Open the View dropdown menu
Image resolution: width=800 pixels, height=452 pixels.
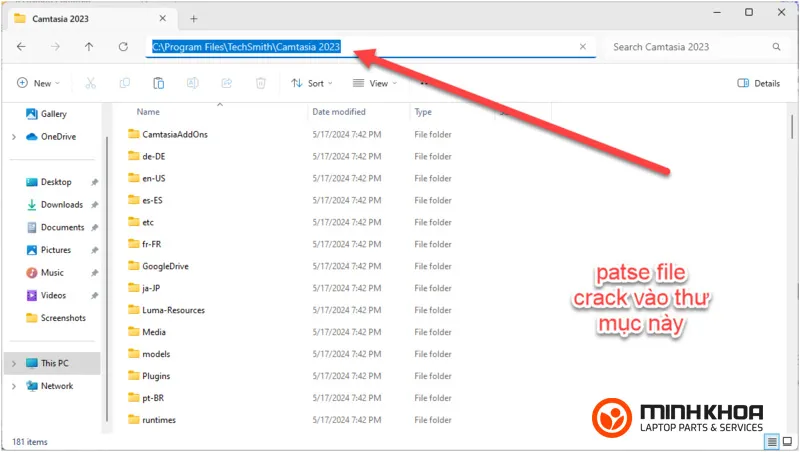point(377,84)
